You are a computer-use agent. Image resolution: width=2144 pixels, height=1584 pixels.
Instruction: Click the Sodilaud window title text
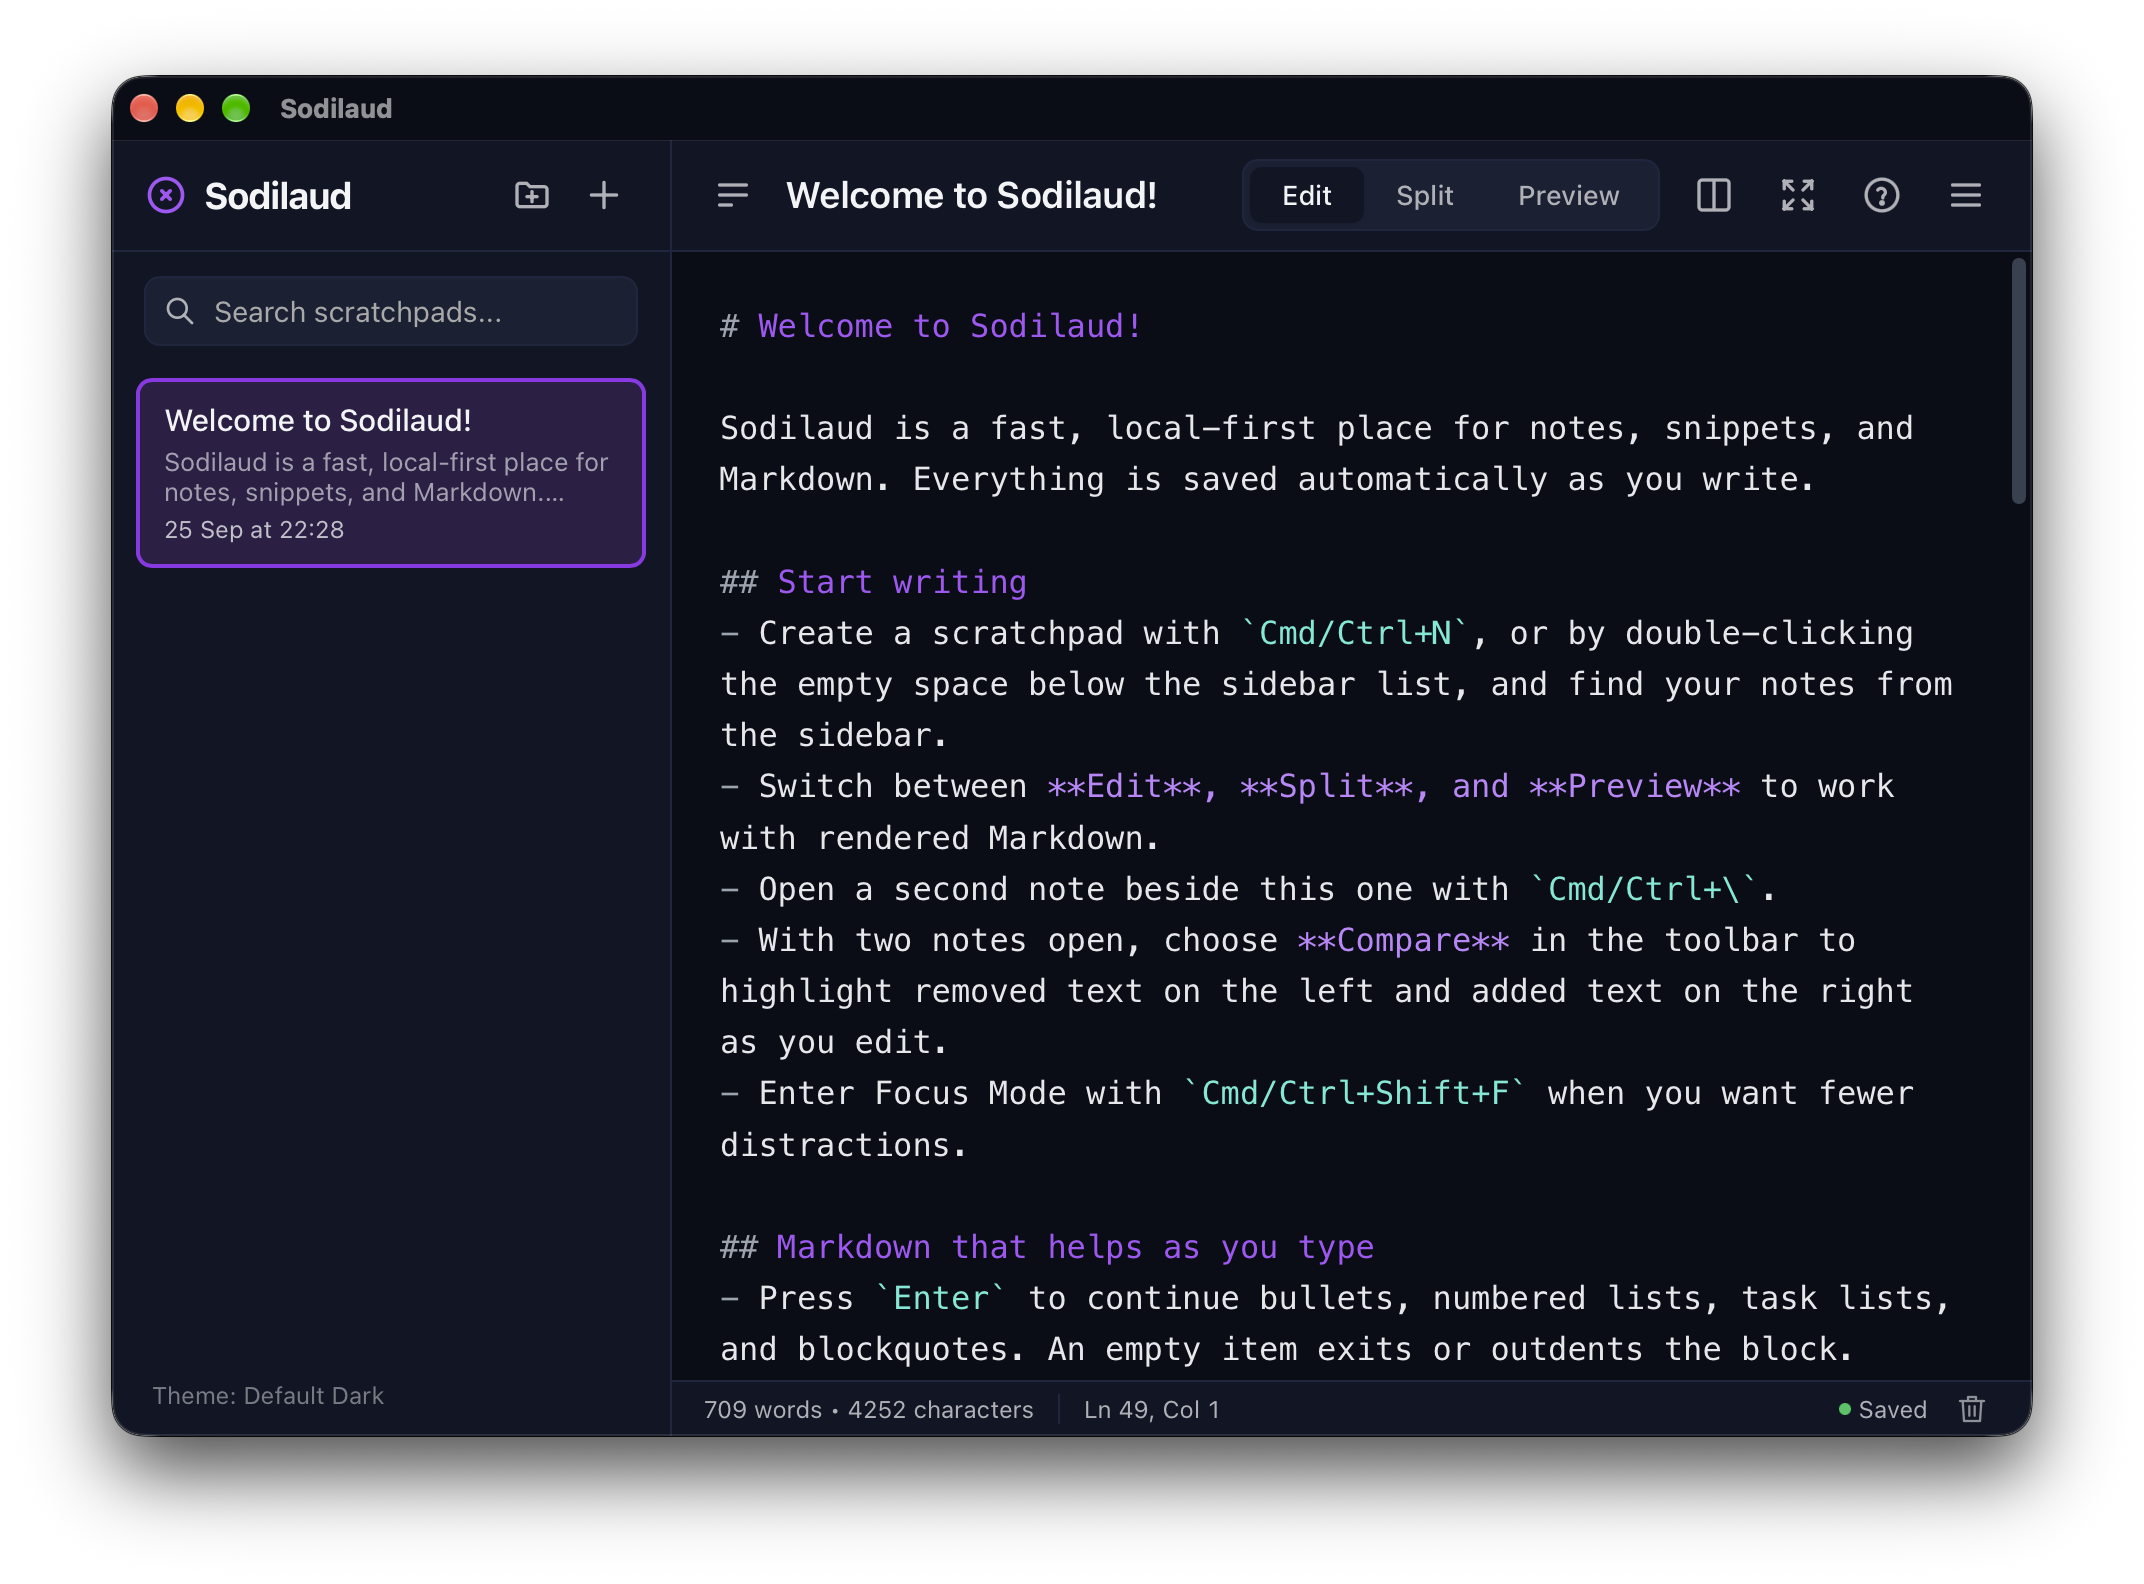[x=336, y=108]
